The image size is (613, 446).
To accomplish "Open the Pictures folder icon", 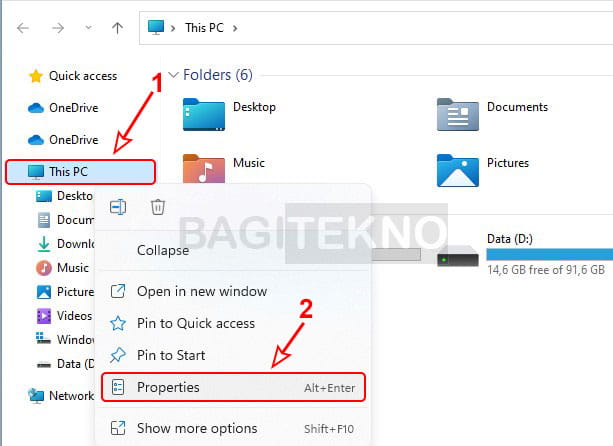I will [457, 170].
